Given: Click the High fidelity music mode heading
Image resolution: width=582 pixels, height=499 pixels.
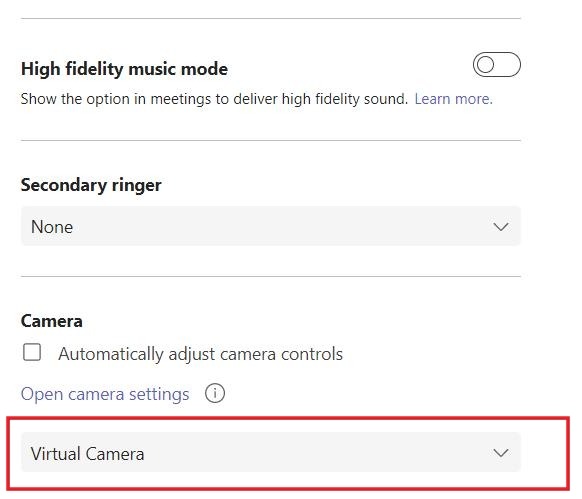Looking at the screenshot, I should [x=124, y=69].
